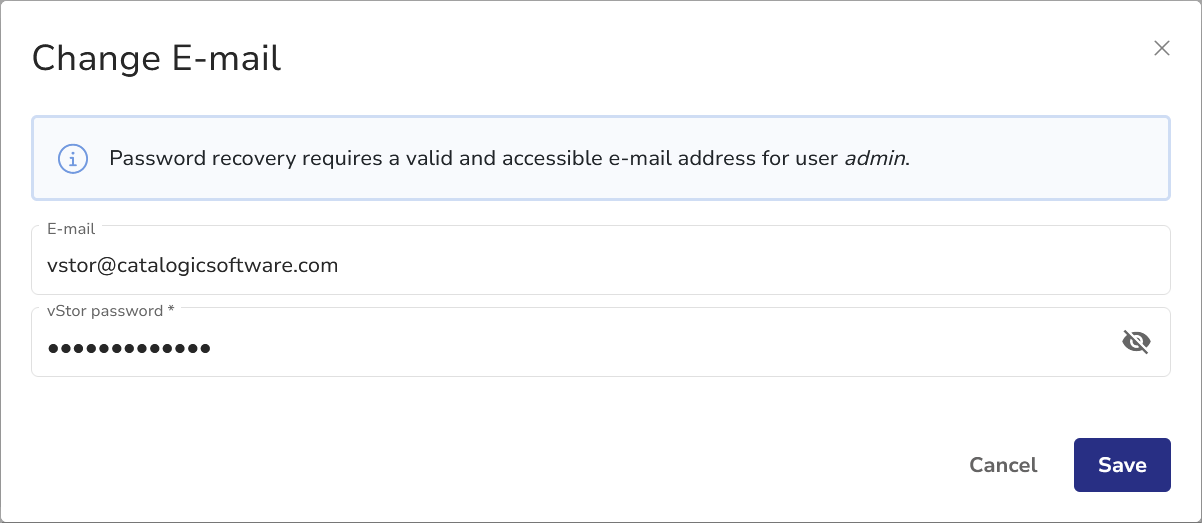Show the vStor password with eye icon

(1136, 343)
